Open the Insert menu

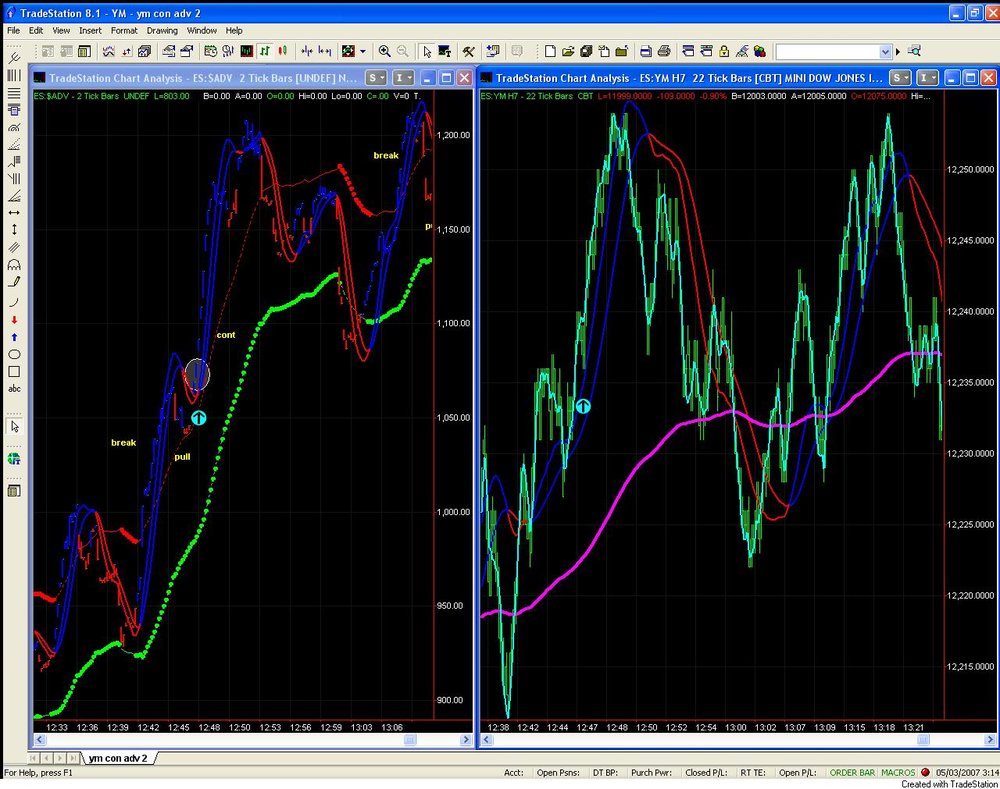pos(90,30)
